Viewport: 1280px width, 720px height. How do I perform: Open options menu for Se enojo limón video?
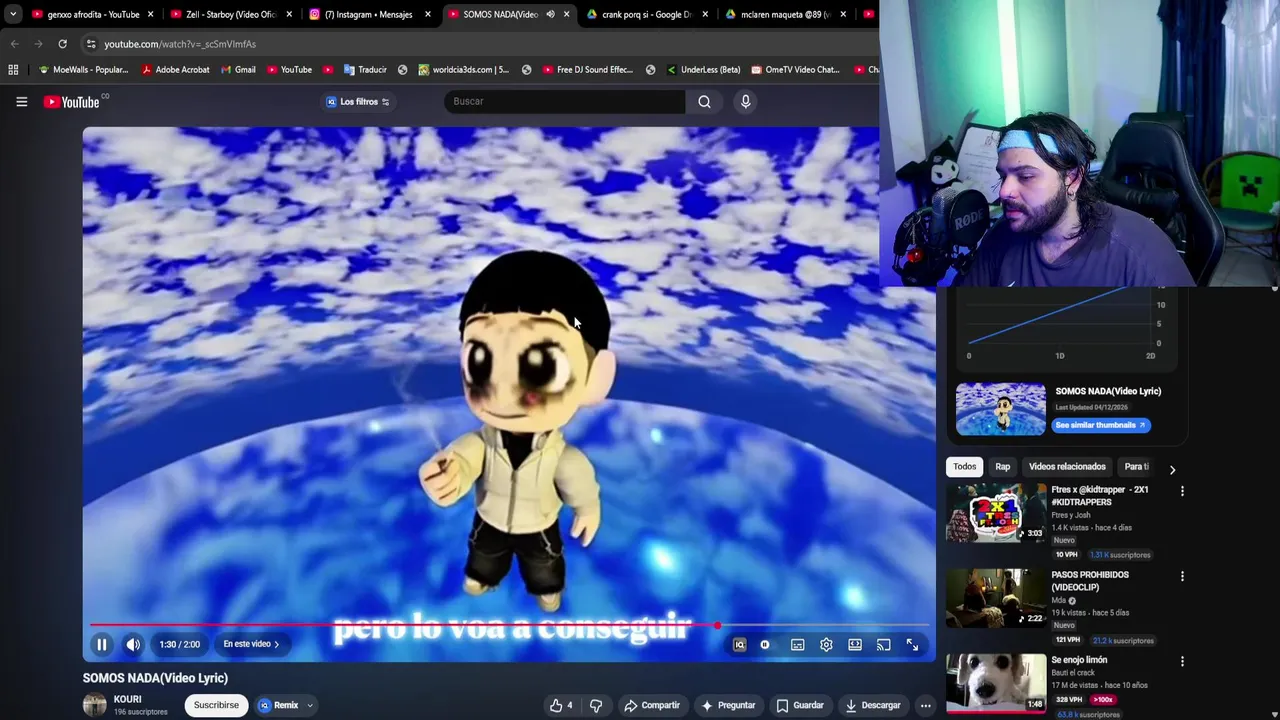(1182, 661)
